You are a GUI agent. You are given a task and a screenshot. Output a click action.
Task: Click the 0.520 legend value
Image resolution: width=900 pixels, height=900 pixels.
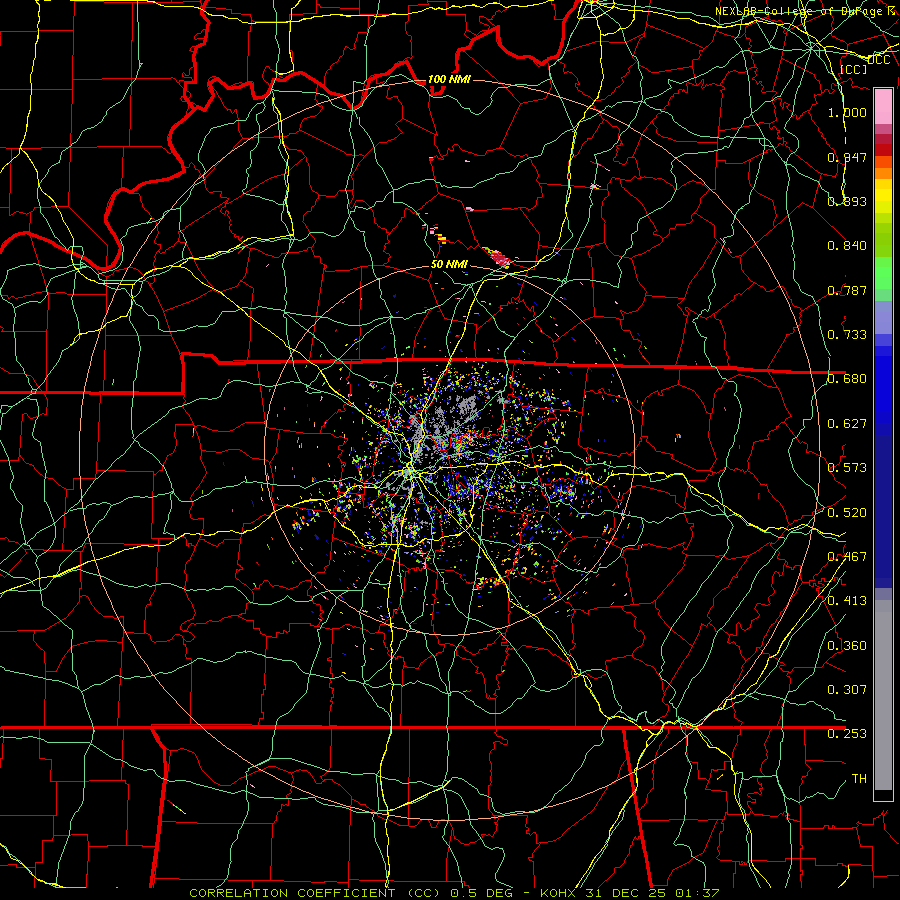pyautogui.click(x=847, y=512)
